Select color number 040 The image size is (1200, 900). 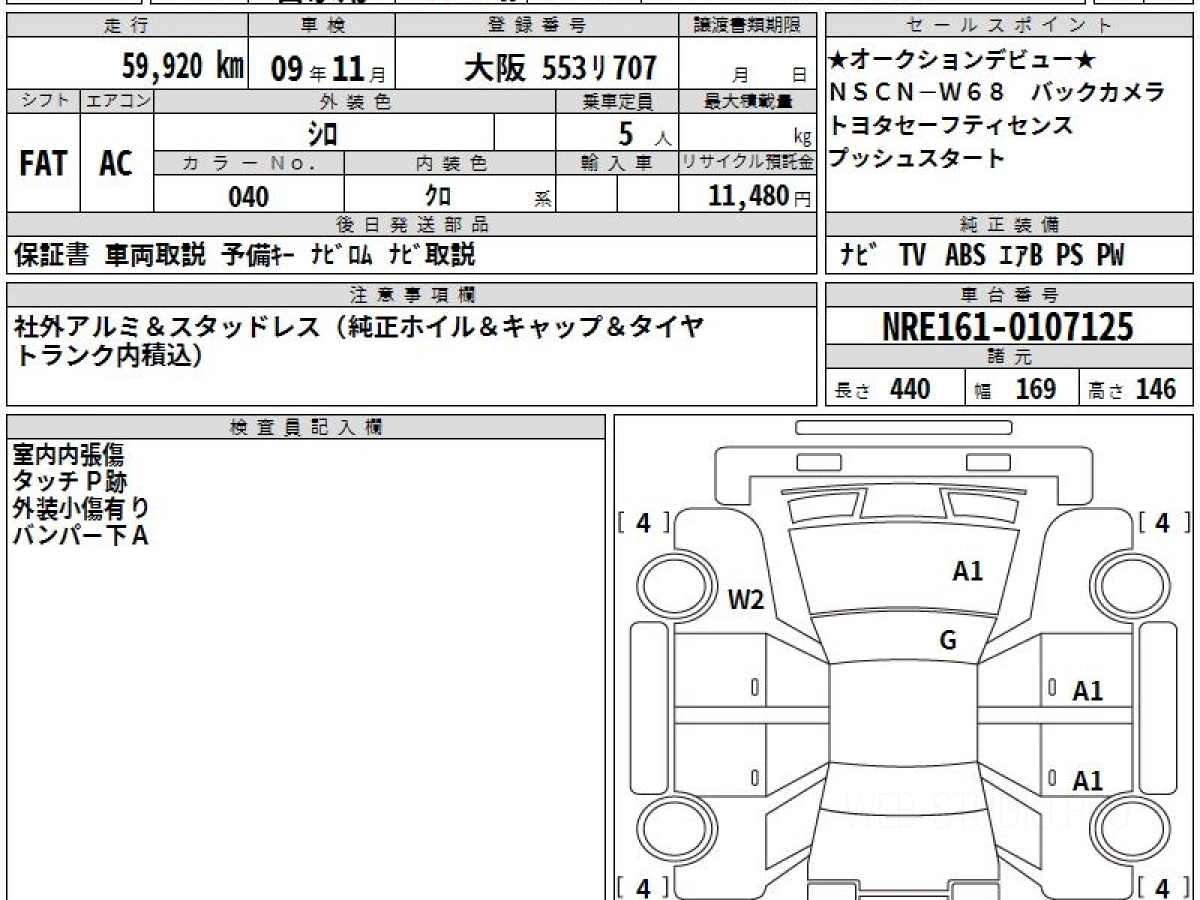coord(249,197)
